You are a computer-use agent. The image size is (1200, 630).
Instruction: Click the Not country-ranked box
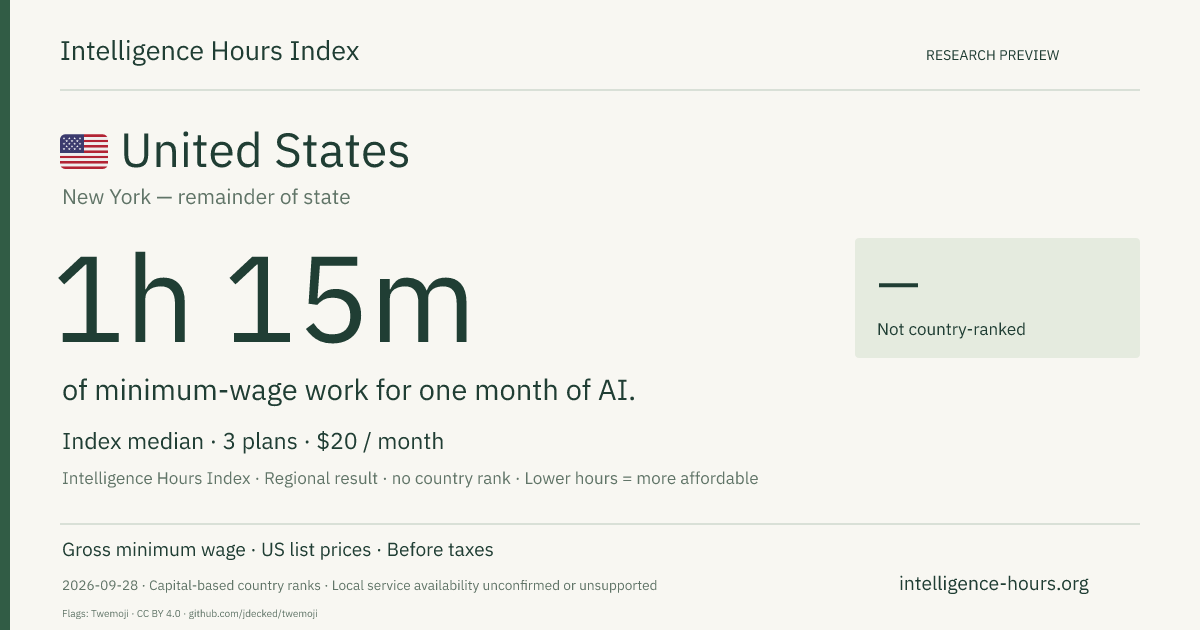997,298
